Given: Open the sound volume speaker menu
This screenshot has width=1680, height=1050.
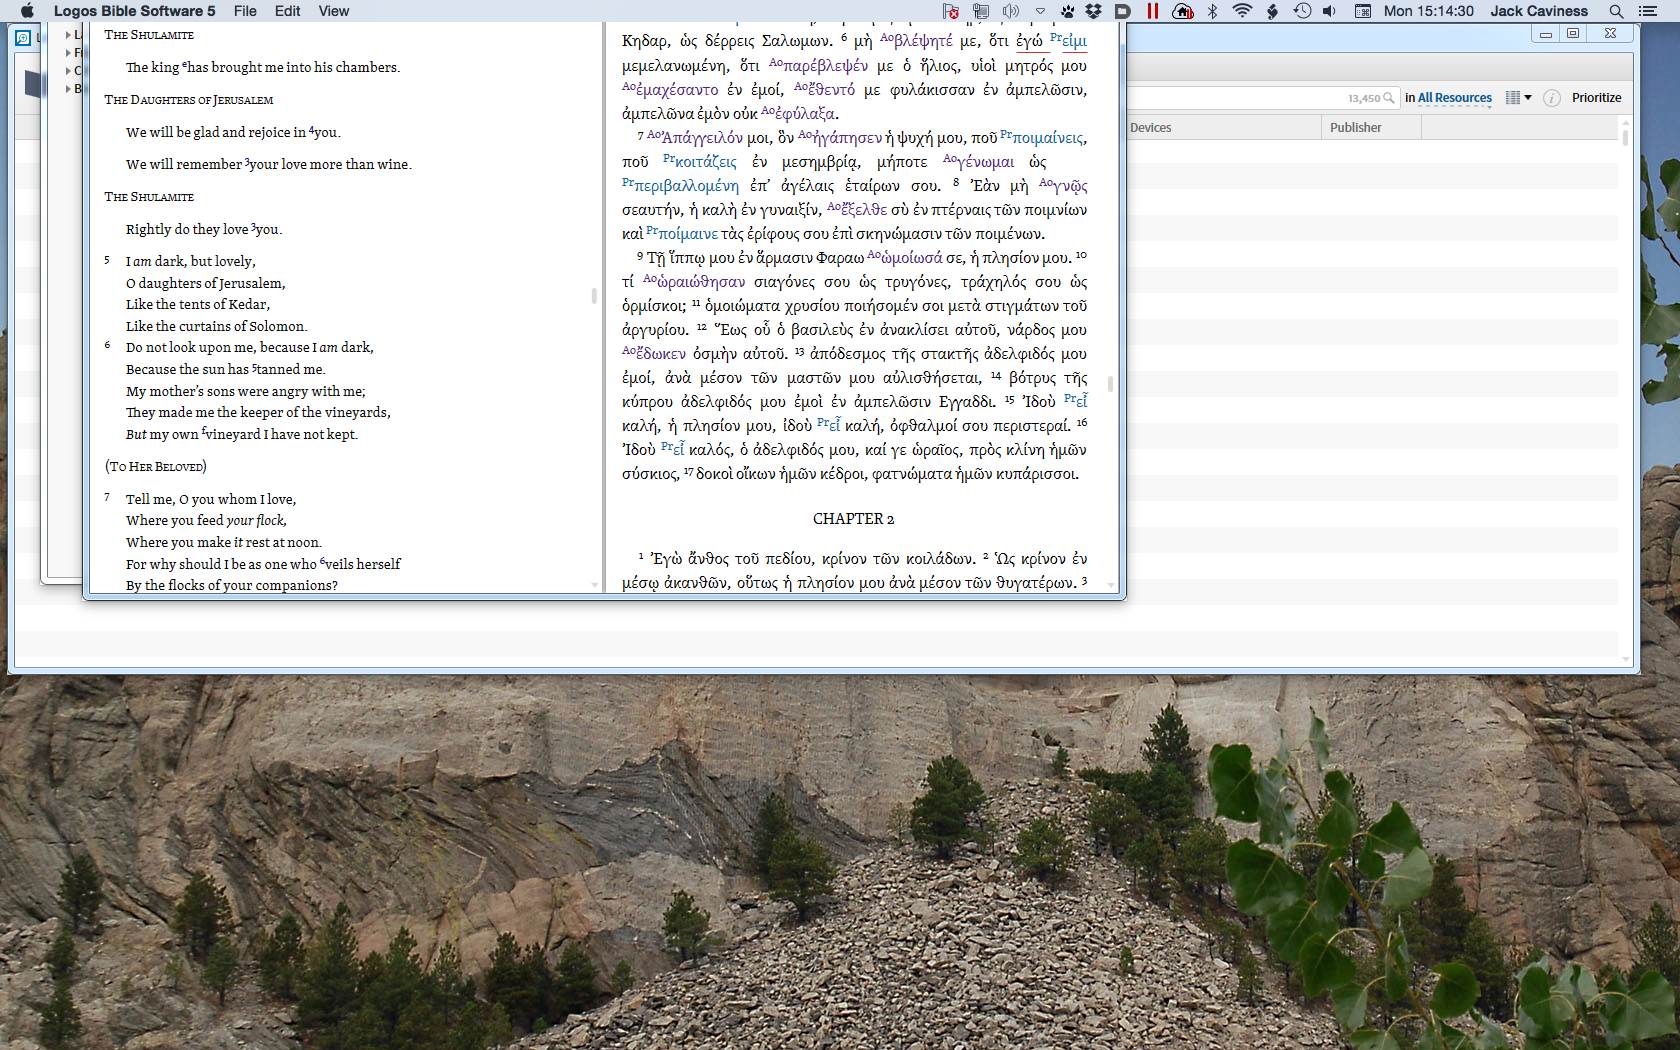Looking at the screenshot, I should pos(1329,11).
